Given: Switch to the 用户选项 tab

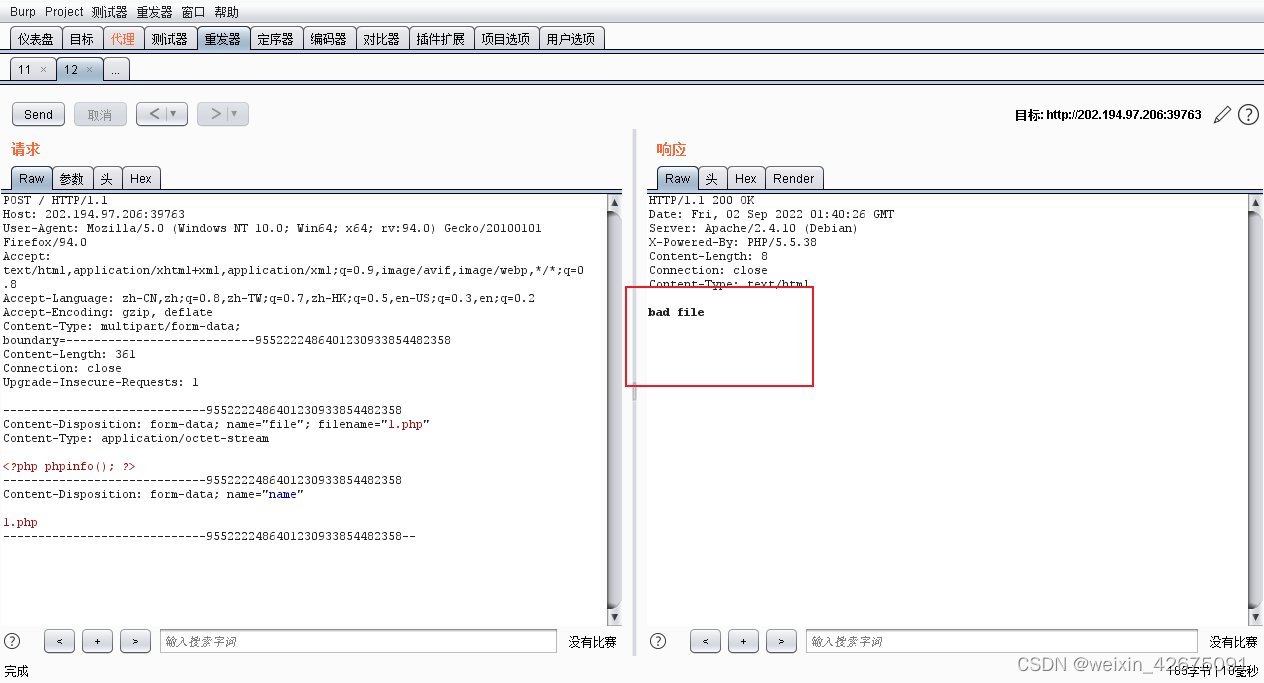Looking at the screenshot, I should coord(571,39).
